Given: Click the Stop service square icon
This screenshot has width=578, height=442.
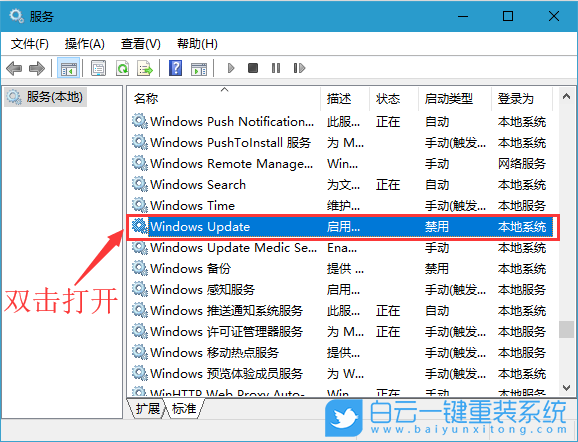Looking at the screenshot, I should pos(253,68).
